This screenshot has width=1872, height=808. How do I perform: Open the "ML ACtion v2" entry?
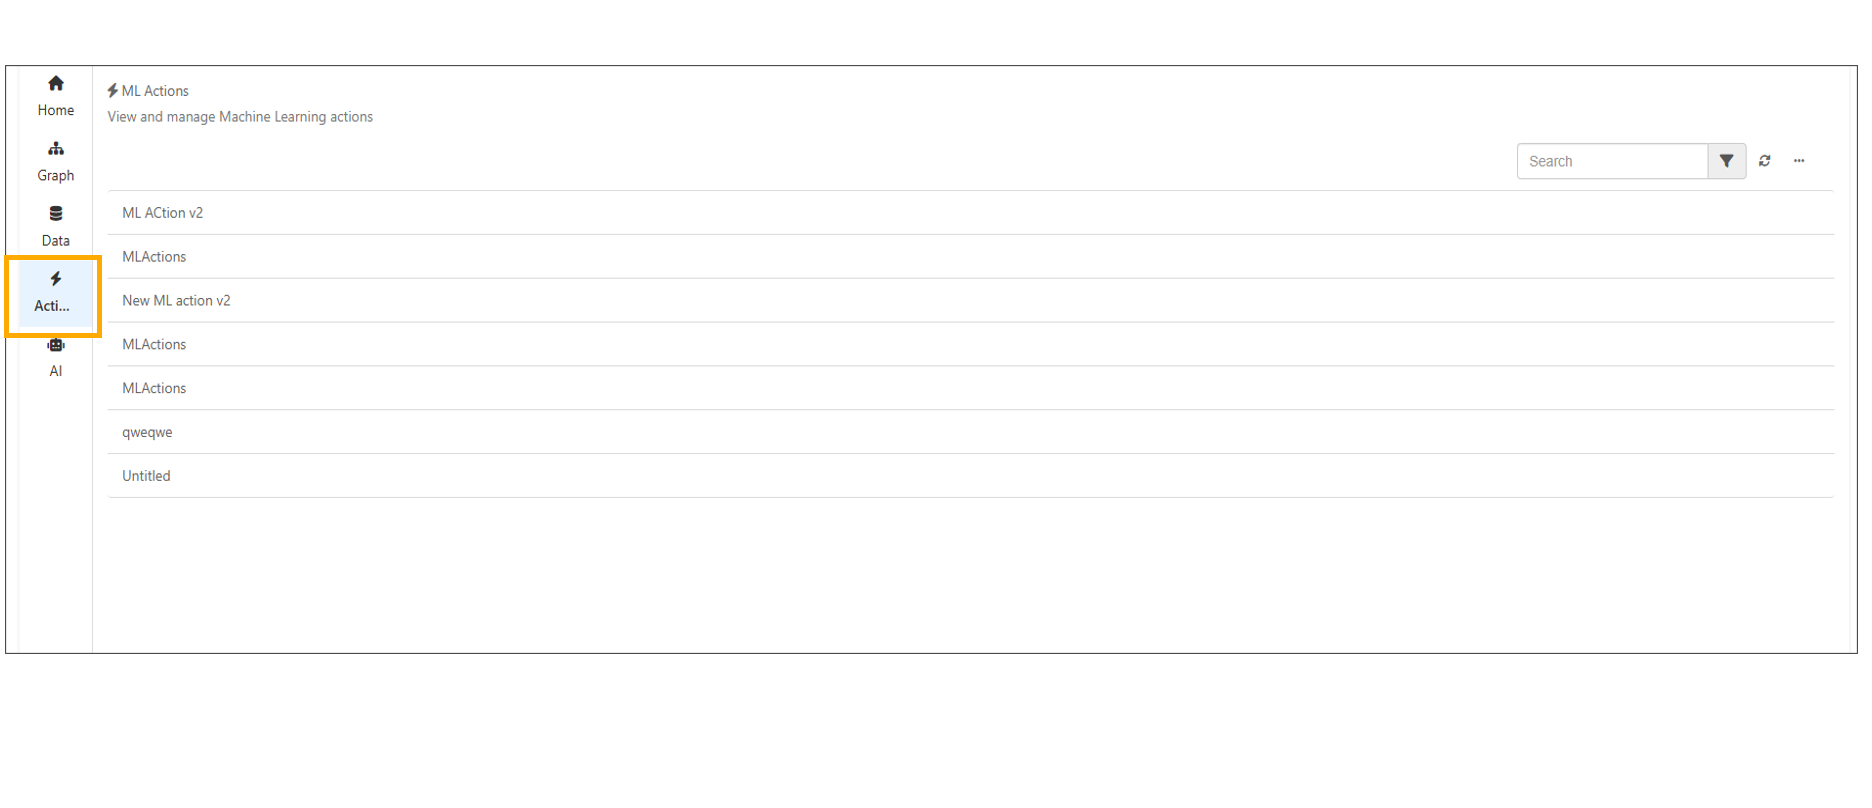(163, 213)
